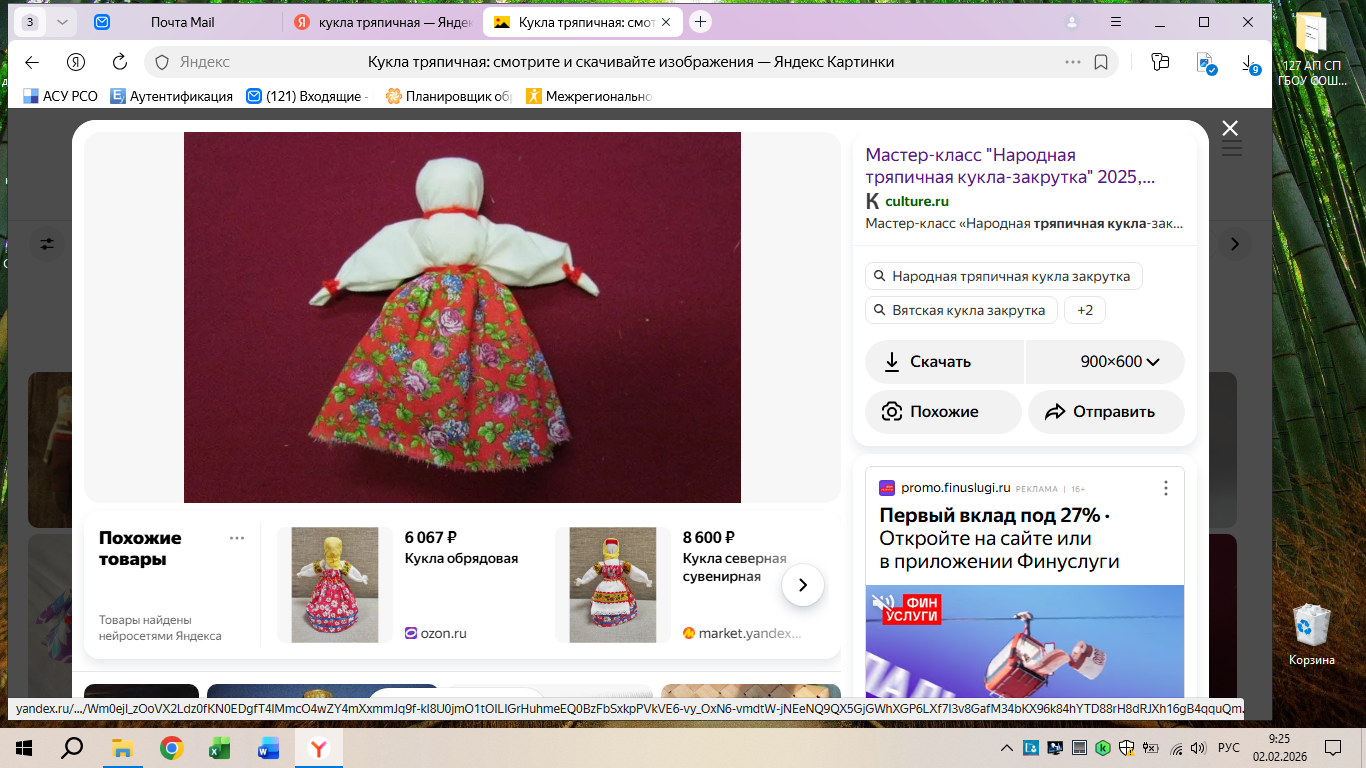Switch to the Почта Mail tab
This screenshot has width=1366, height=768.
click(182, 22)
